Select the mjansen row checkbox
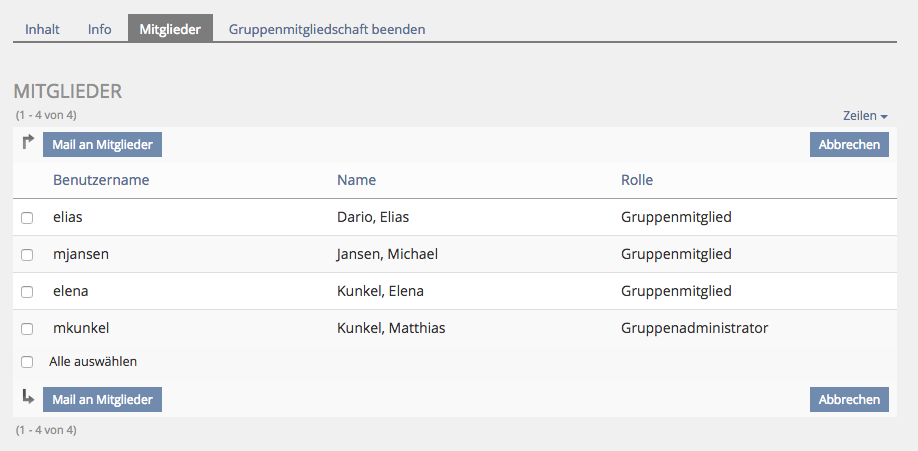 (27, 255)
